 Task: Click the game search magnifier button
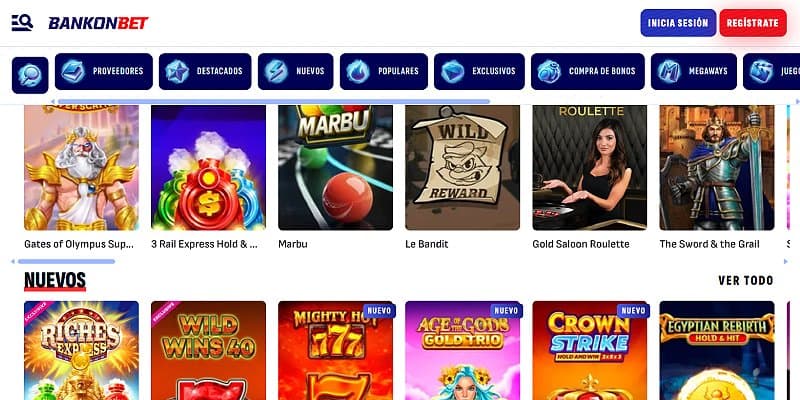tap(30, 75)
